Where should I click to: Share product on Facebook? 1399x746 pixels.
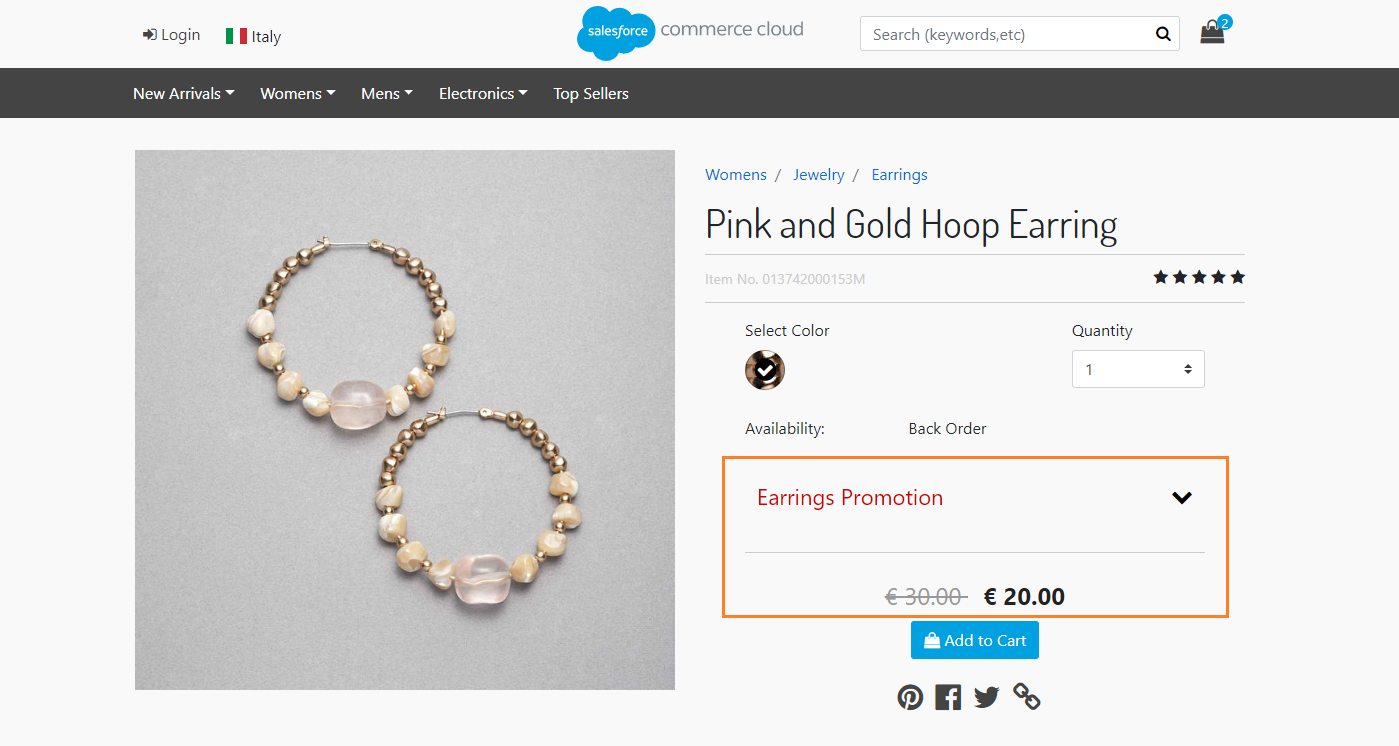click(948, 697)
